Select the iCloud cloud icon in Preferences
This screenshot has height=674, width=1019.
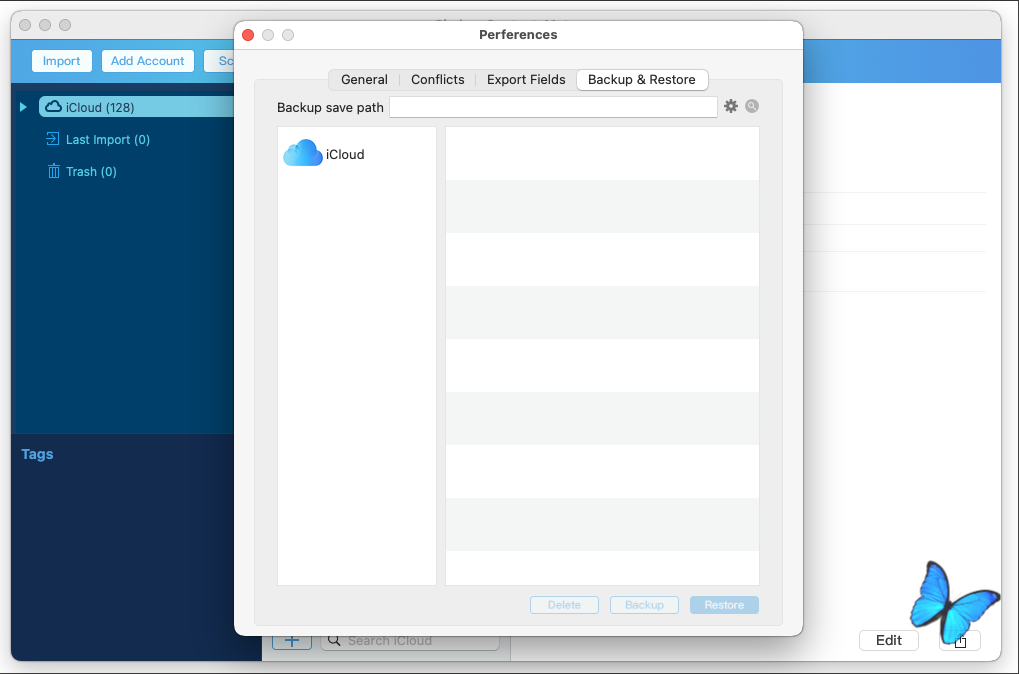point(303,154)
